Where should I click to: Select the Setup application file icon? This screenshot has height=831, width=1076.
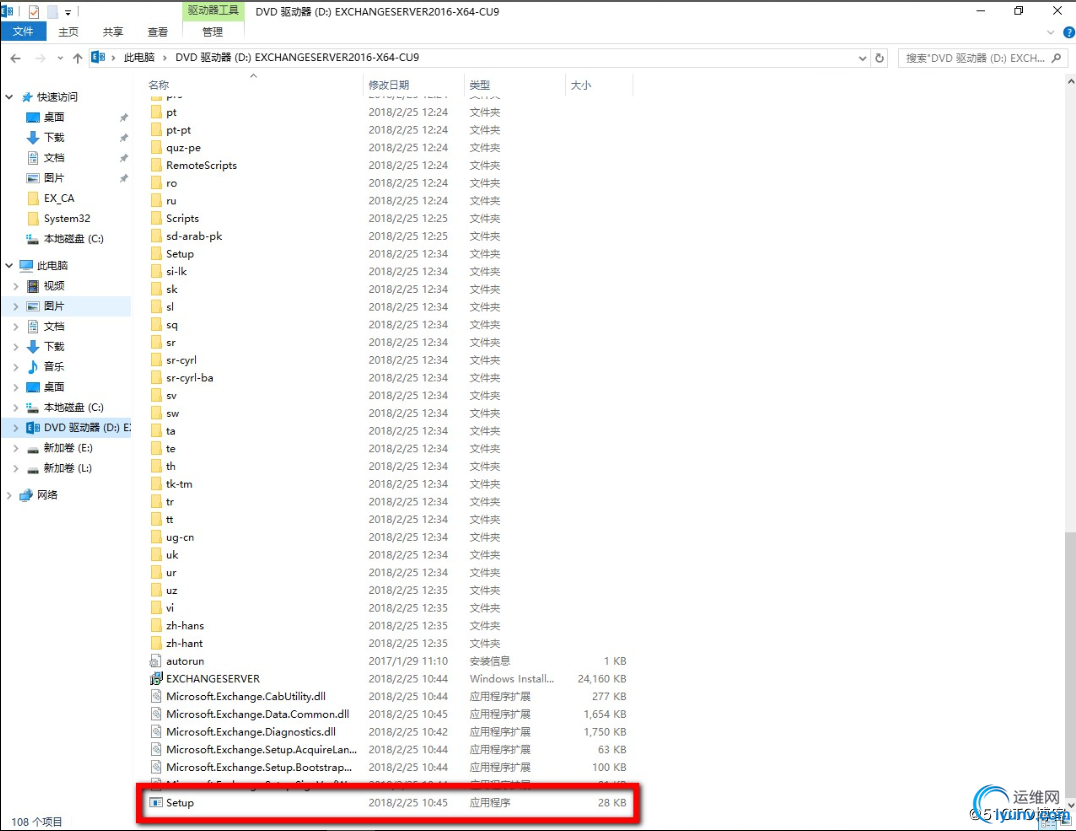(156, 802)
